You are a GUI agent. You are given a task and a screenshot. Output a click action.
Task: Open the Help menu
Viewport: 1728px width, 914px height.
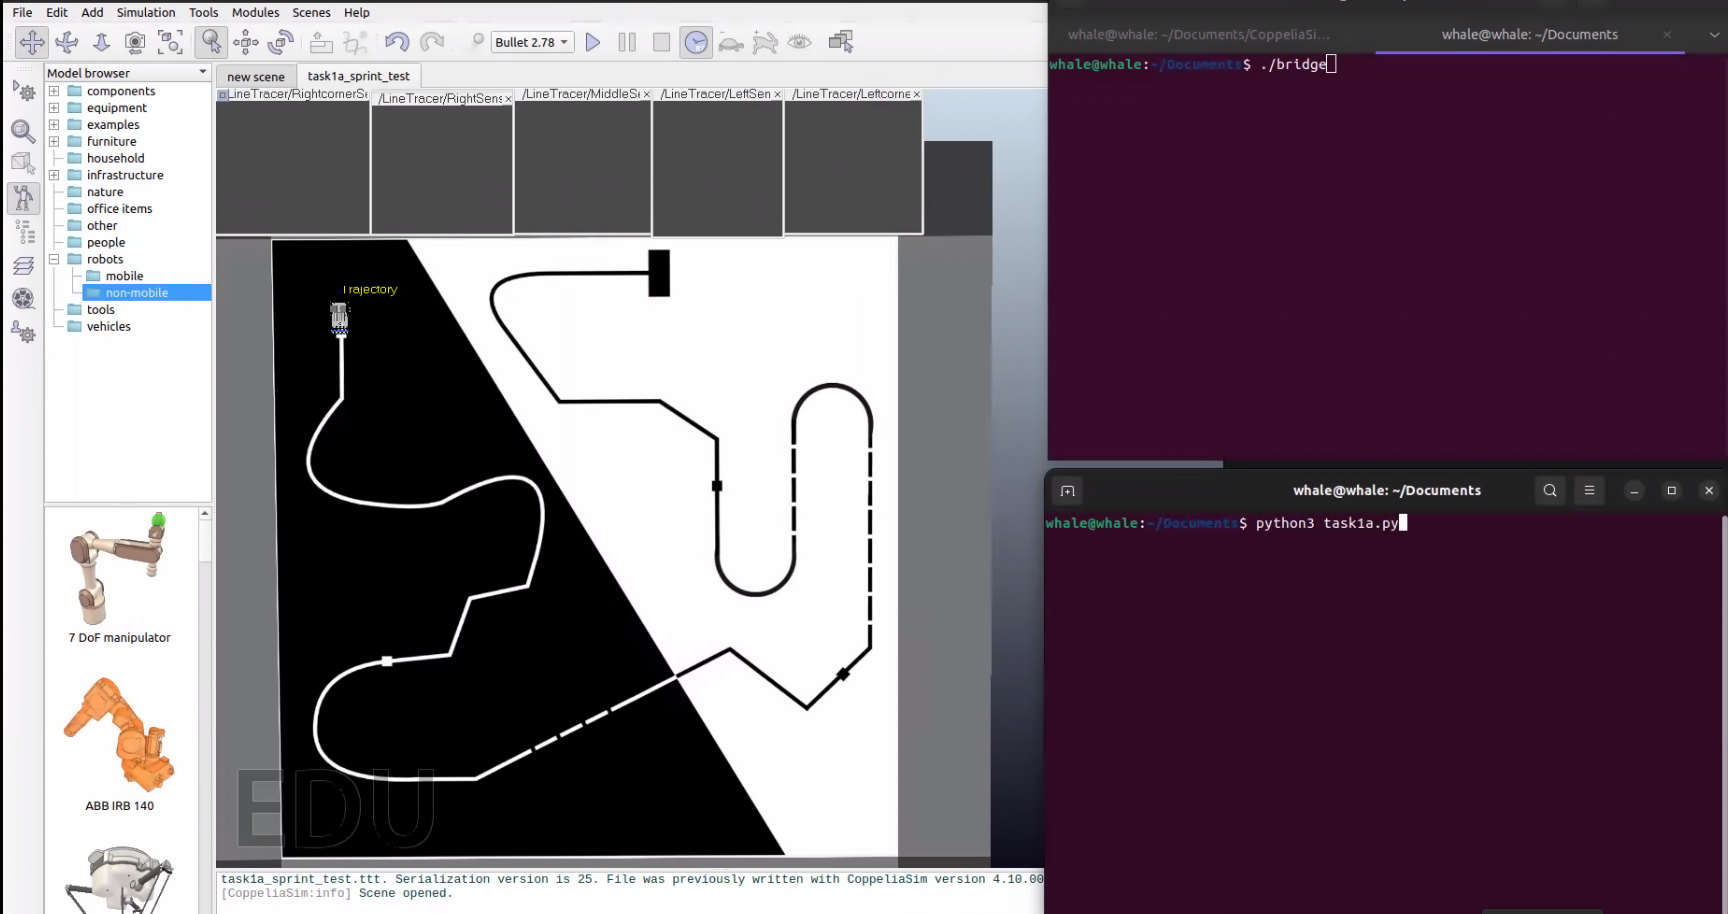[x=357, y=12]
